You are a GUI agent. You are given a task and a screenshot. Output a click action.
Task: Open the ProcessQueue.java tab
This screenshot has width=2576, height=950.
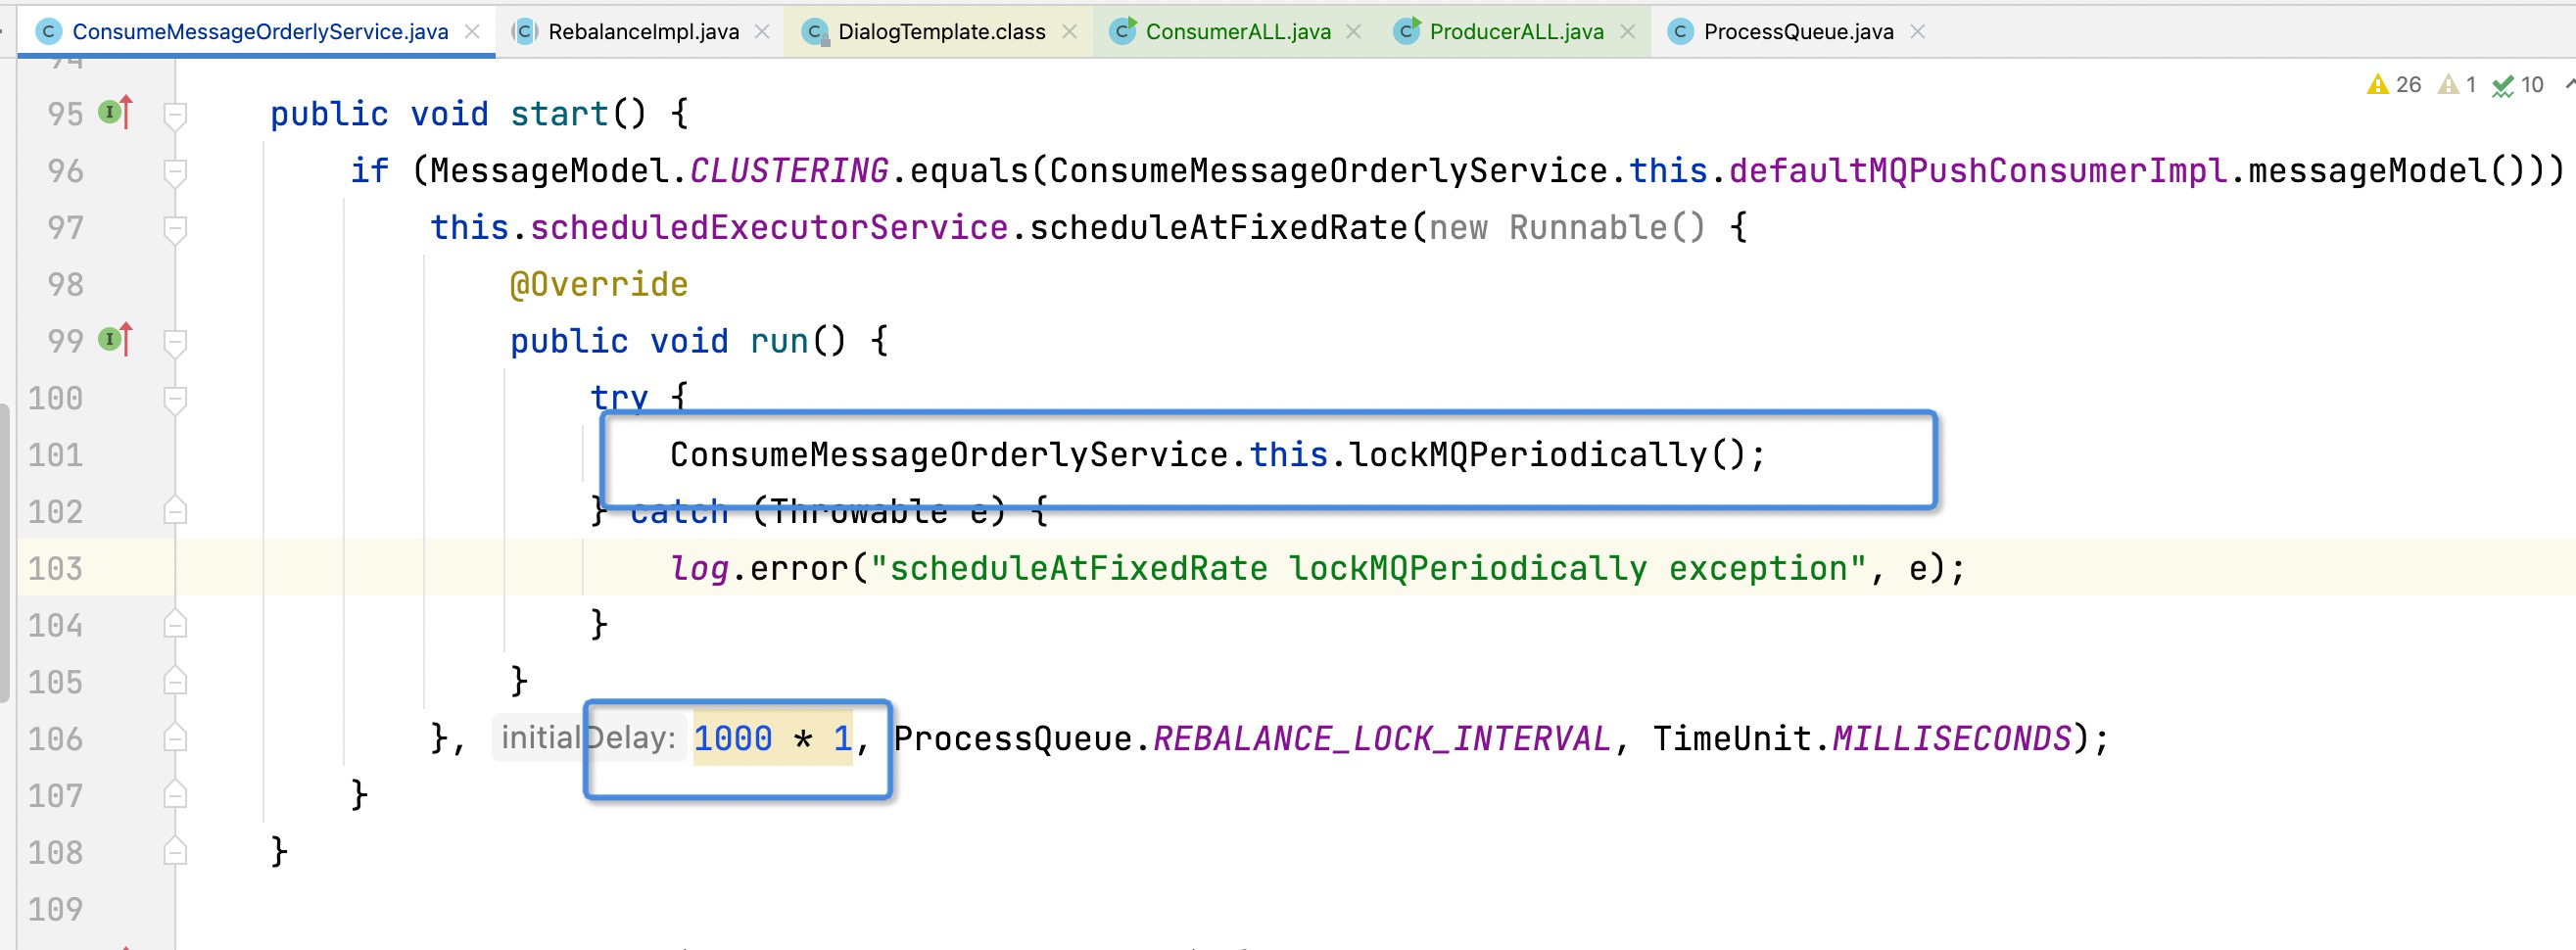click(1798, 31)
